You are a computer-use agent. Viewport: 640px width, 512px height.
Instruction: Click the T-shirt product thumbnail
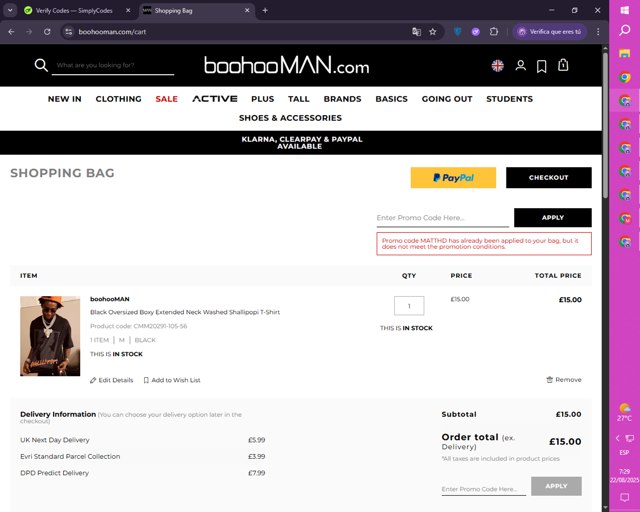[50, 336]
